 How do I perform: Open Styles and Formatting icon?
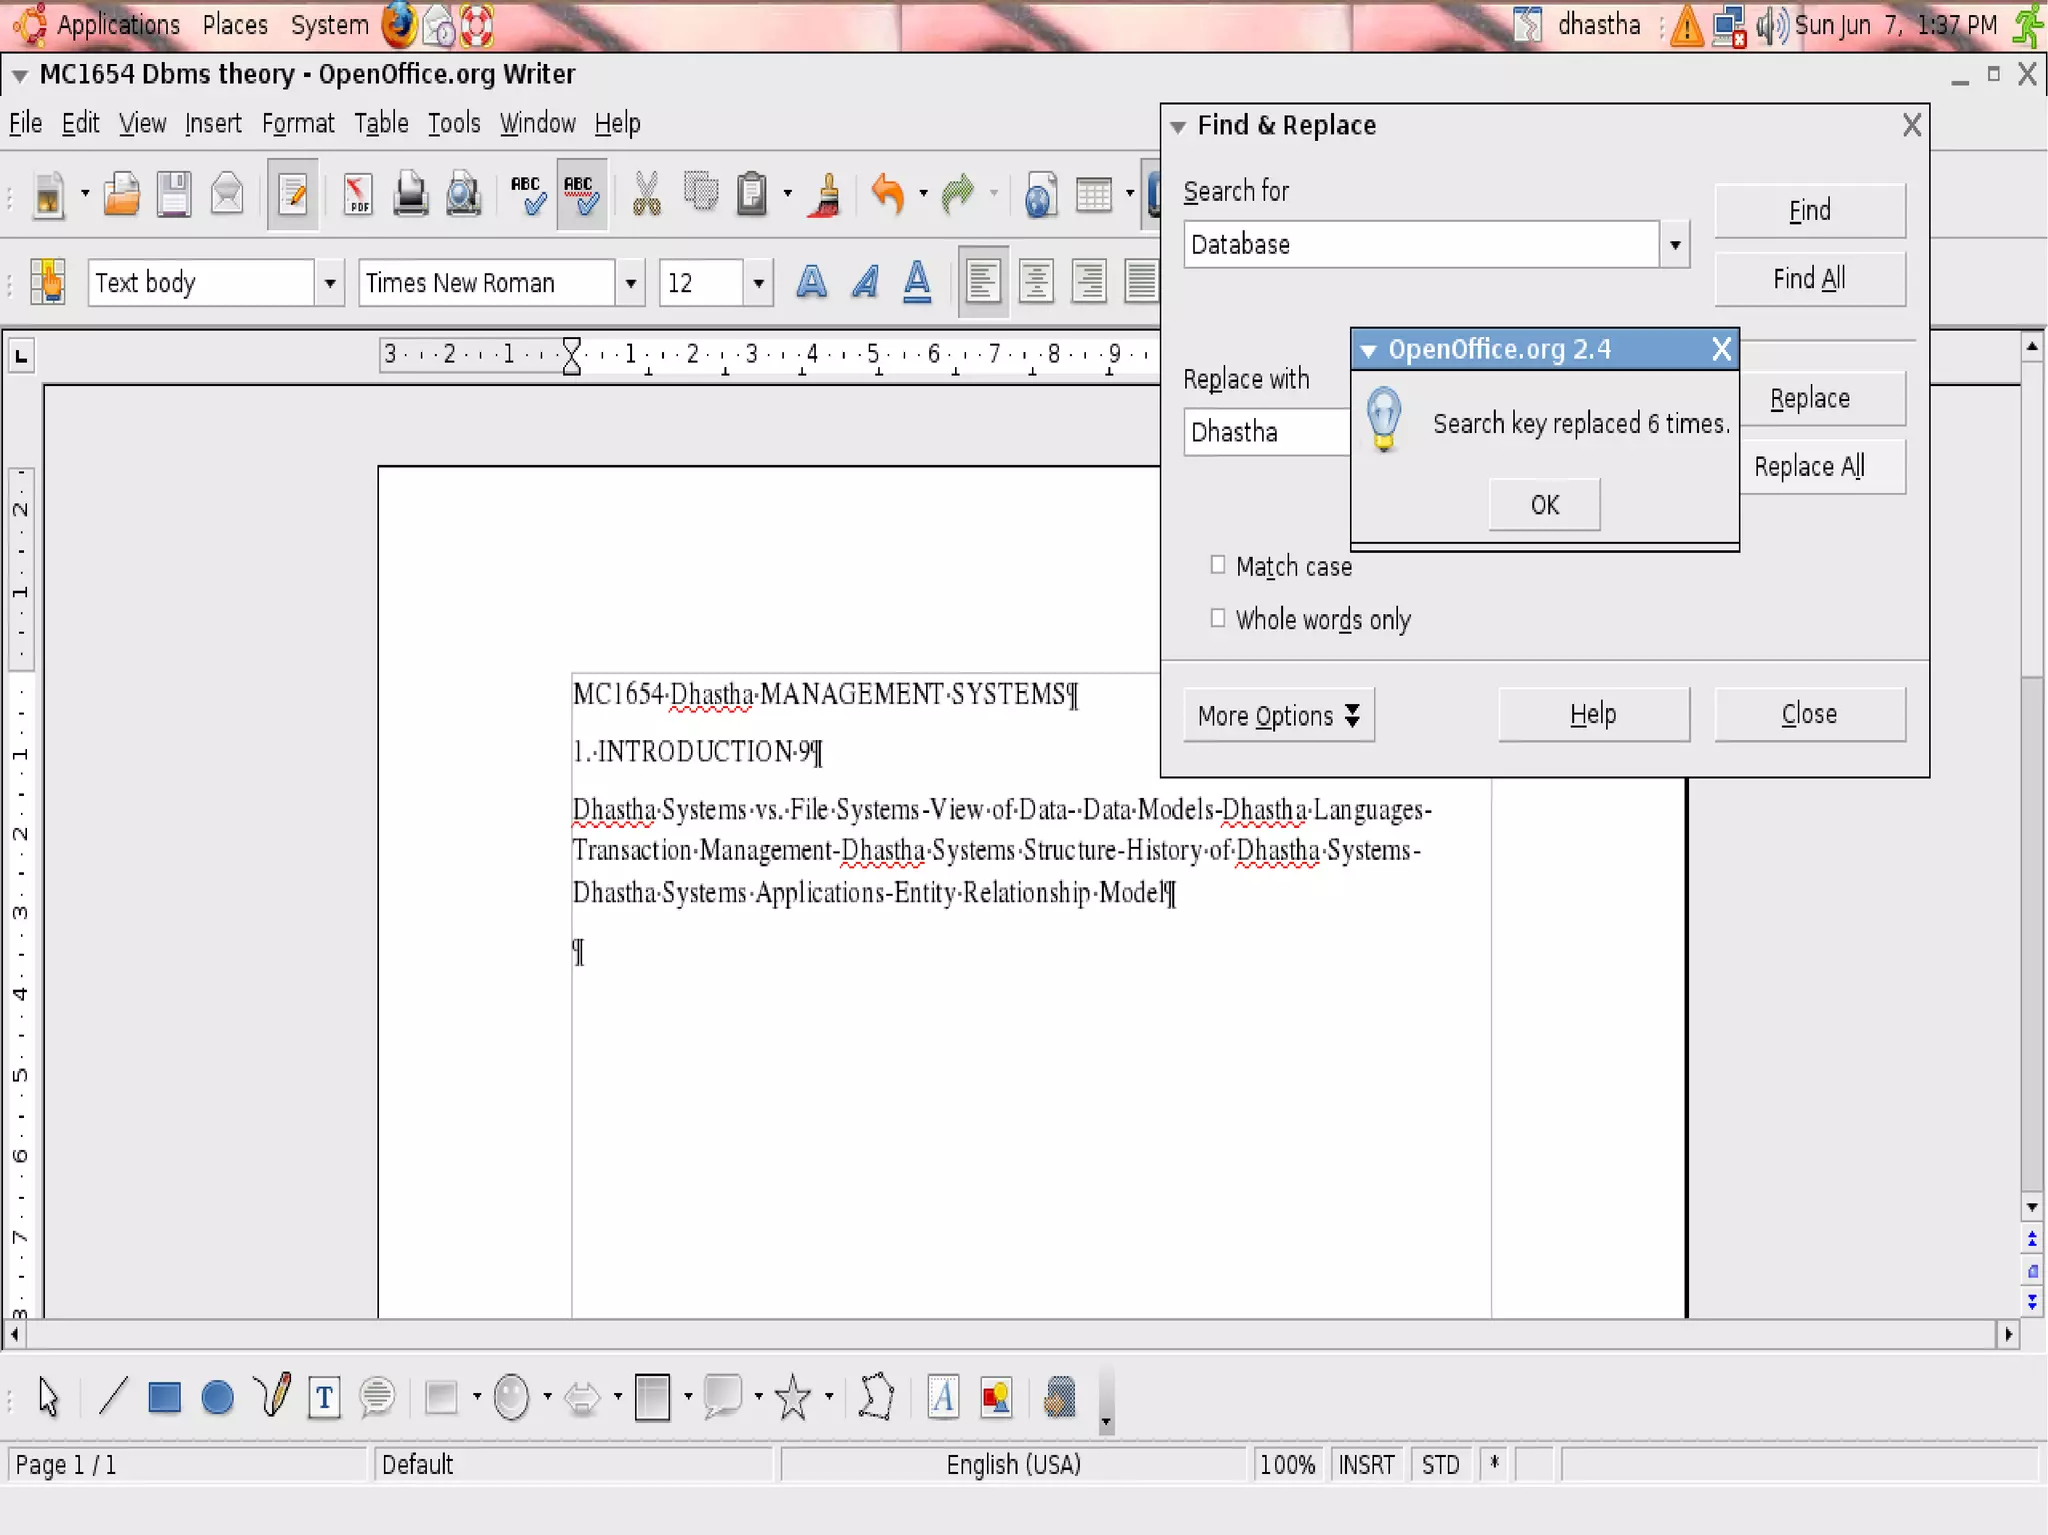pyautogui.click(x=47, y=282)
